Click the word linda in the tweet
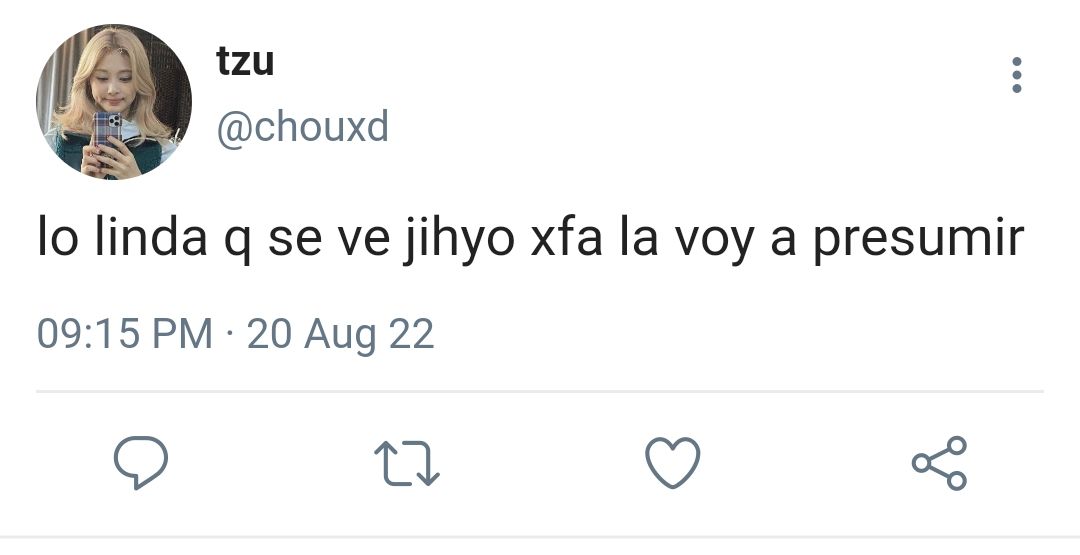The image size is (1080, 555). point(150,236)
